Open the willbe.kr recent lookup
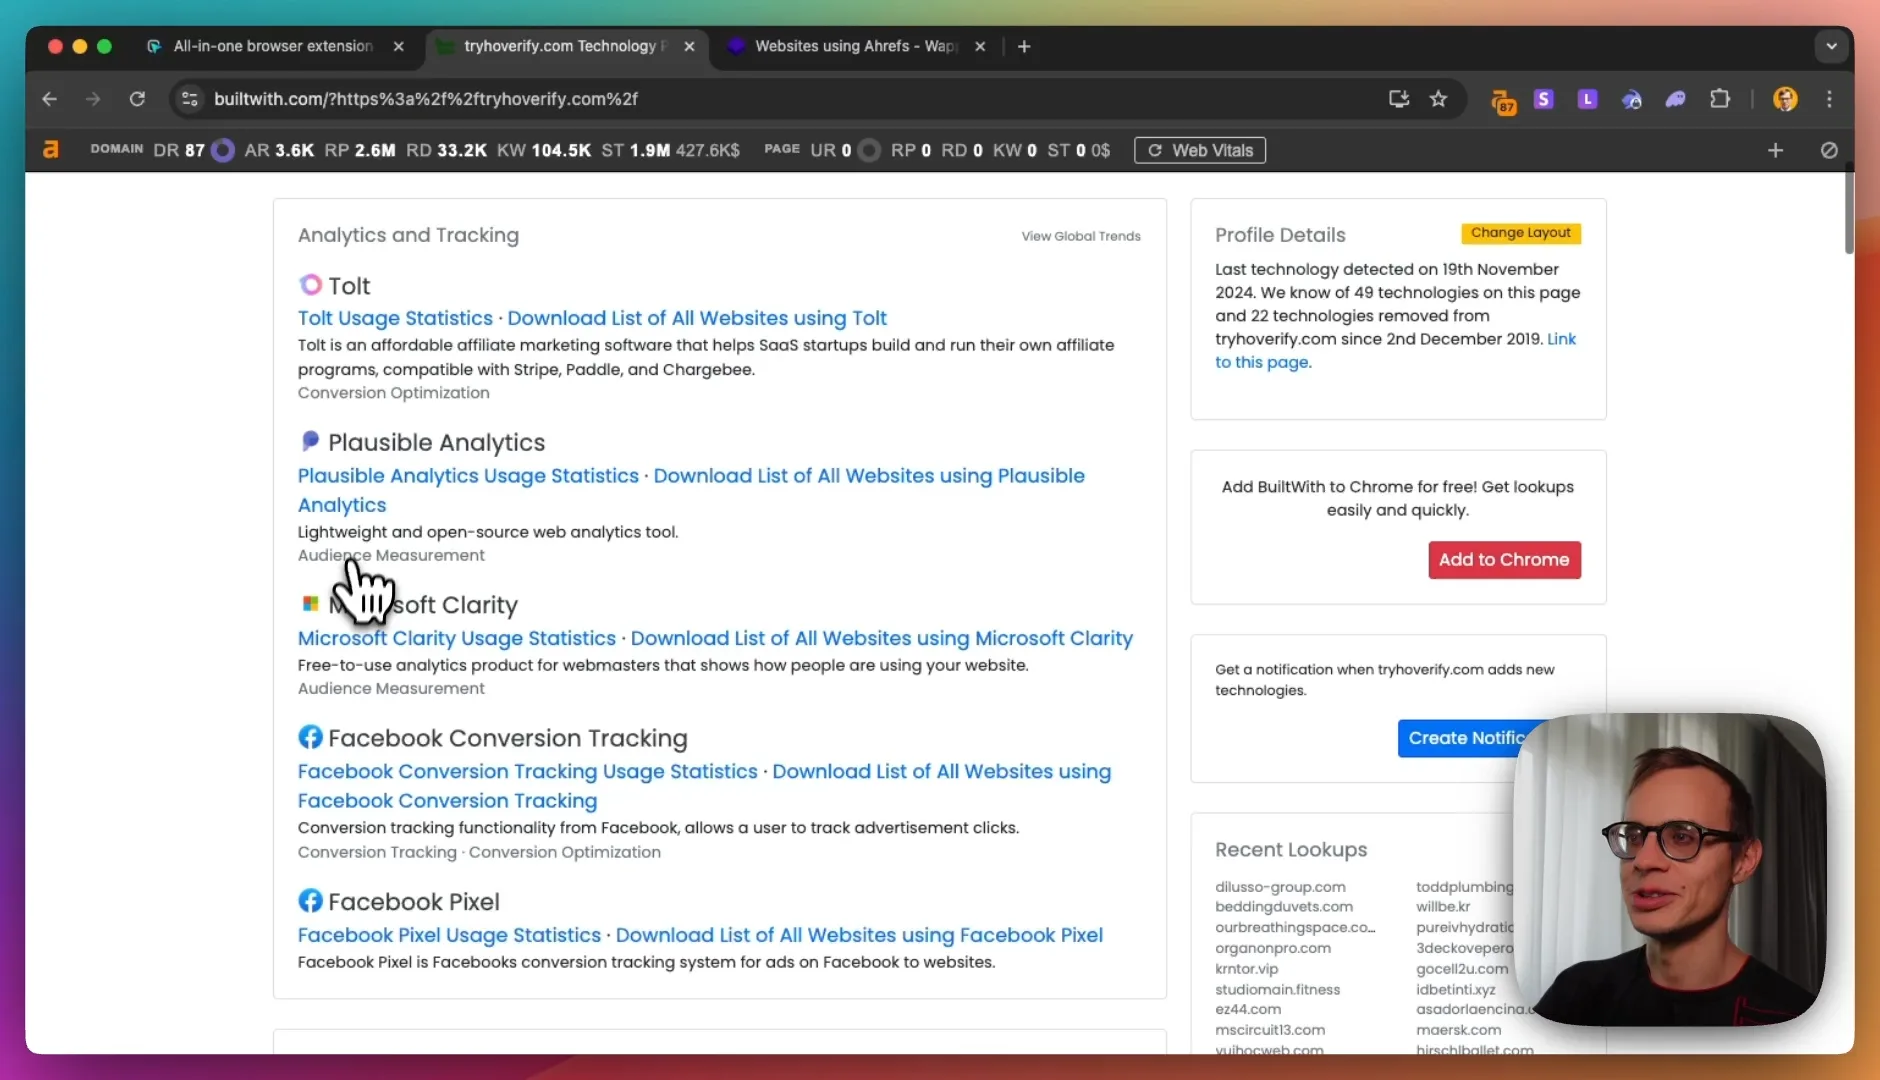This screenshot has width=1880, height=1080. click(1443, 907)
